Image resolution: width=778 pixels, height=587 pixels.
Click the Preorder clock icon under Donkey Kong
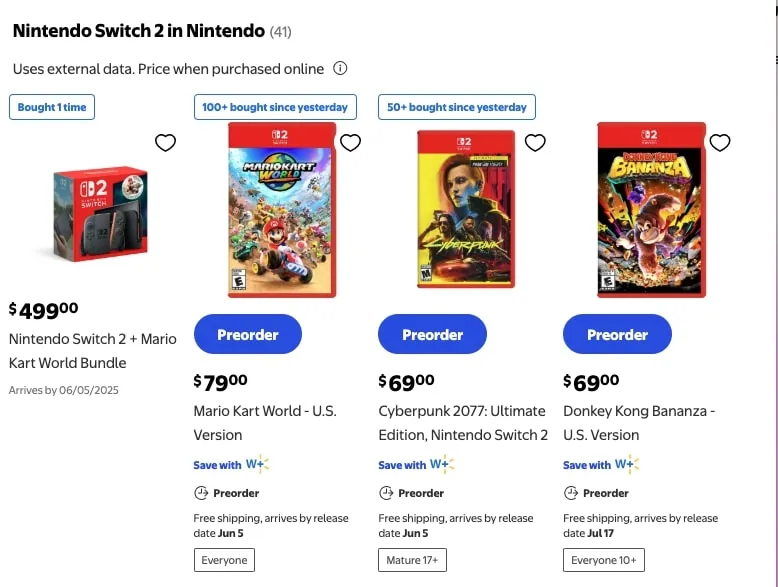571,493
